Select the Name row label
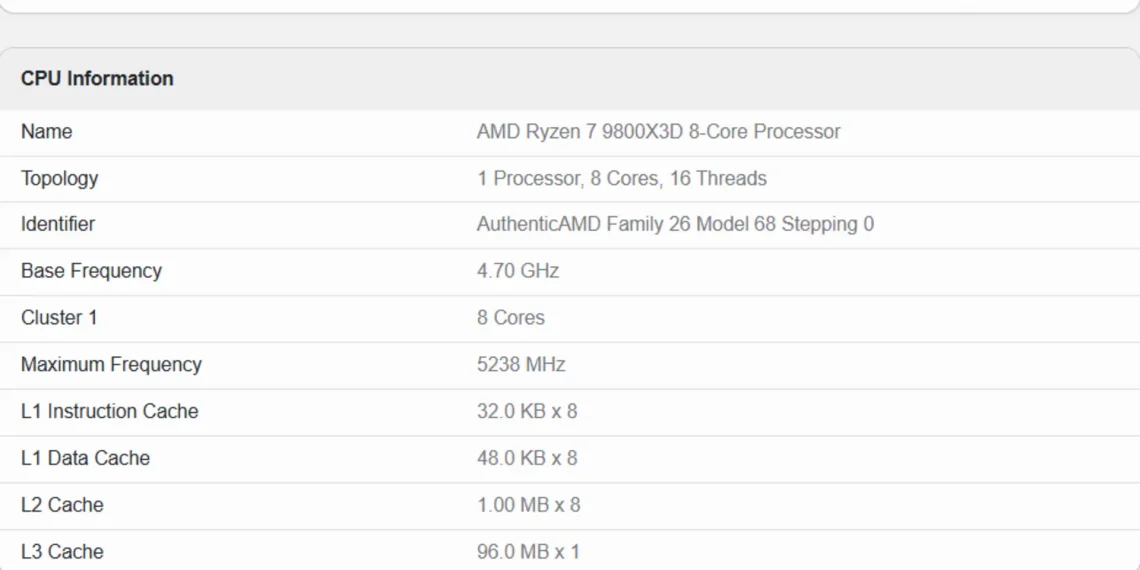Screen dimensions: 1140x570 tap(47, 132)
